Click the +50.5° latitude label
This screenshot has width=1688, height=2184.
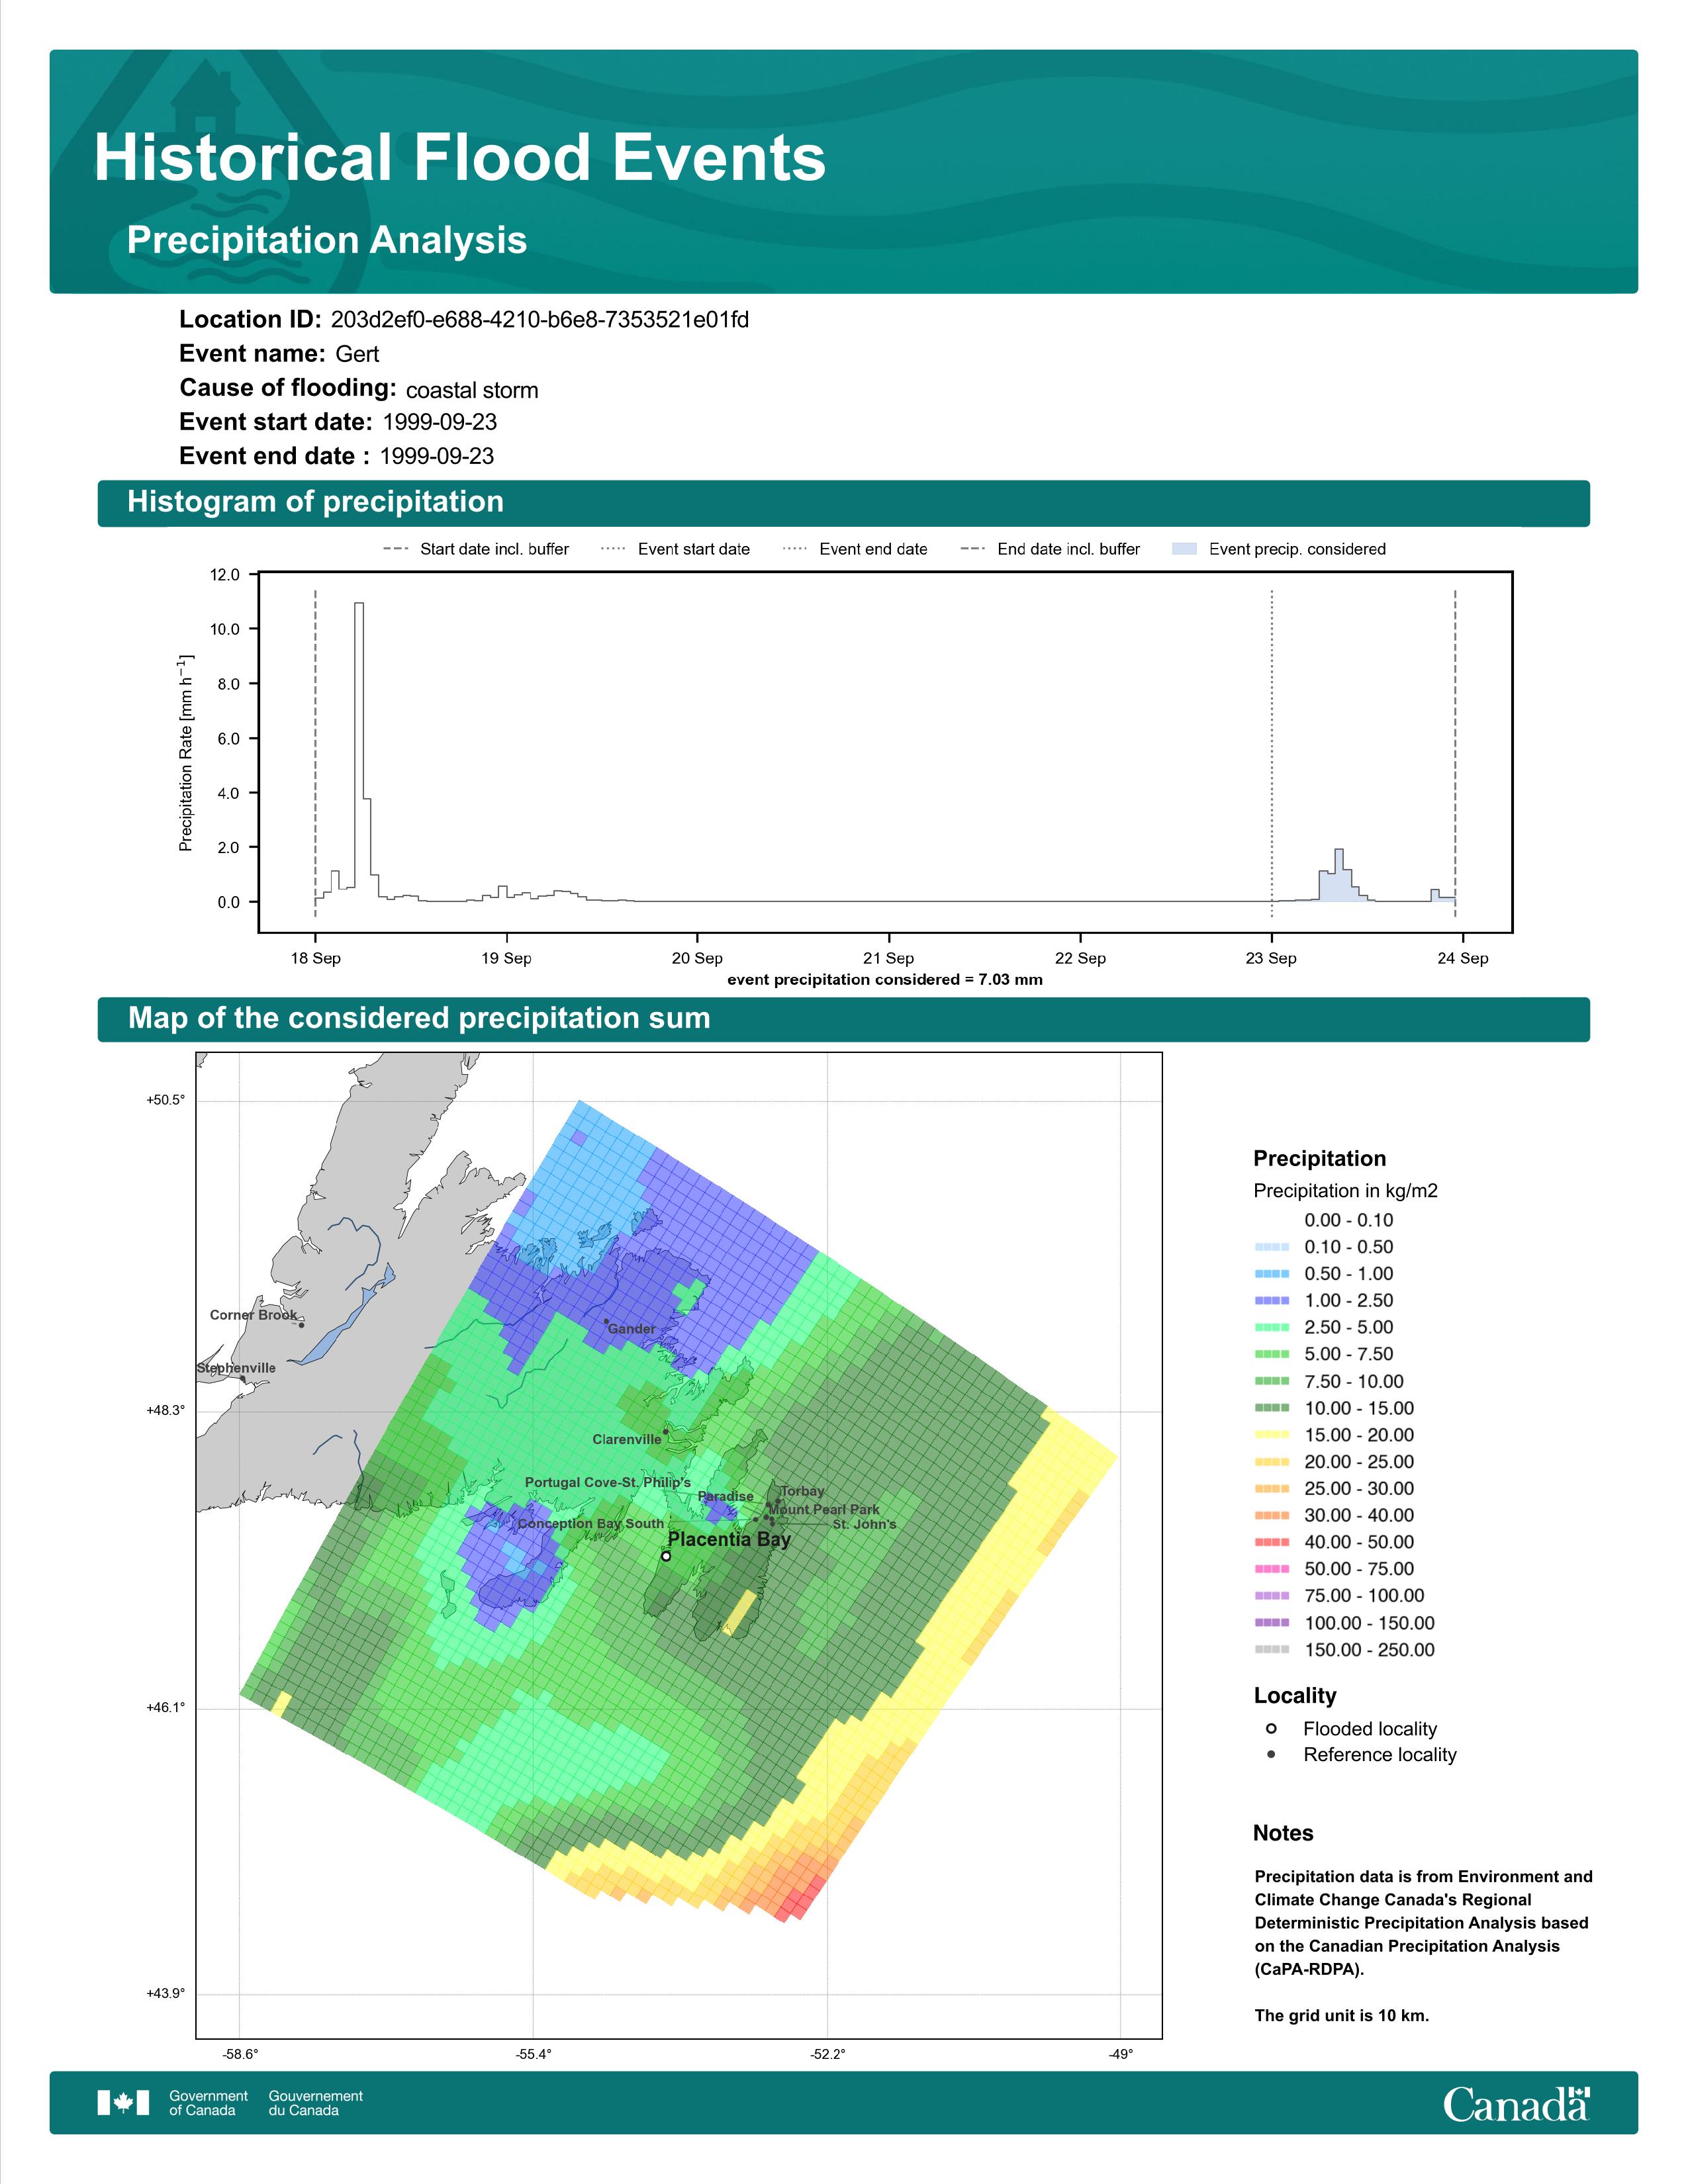tap(166, 1100)
